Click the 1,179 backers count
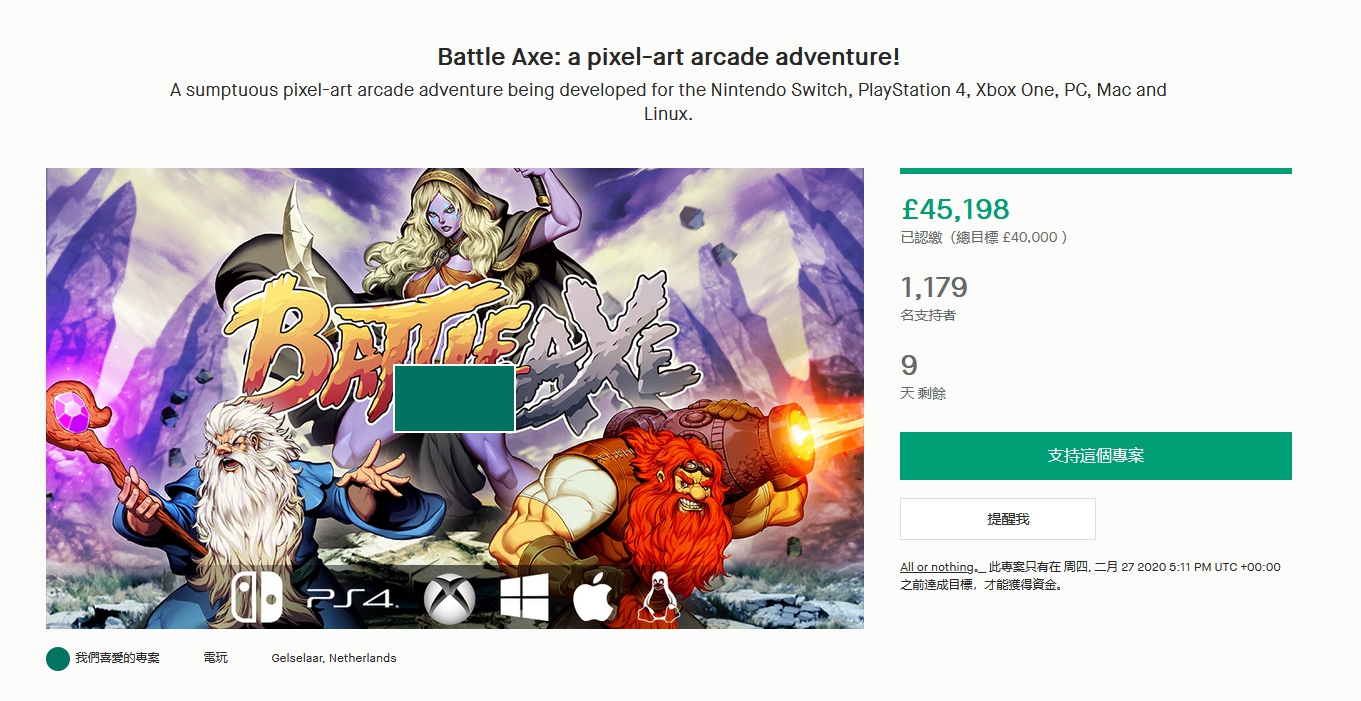Image resolution: width=1361 pixels, height=701 pixels. tap(934, 288)
